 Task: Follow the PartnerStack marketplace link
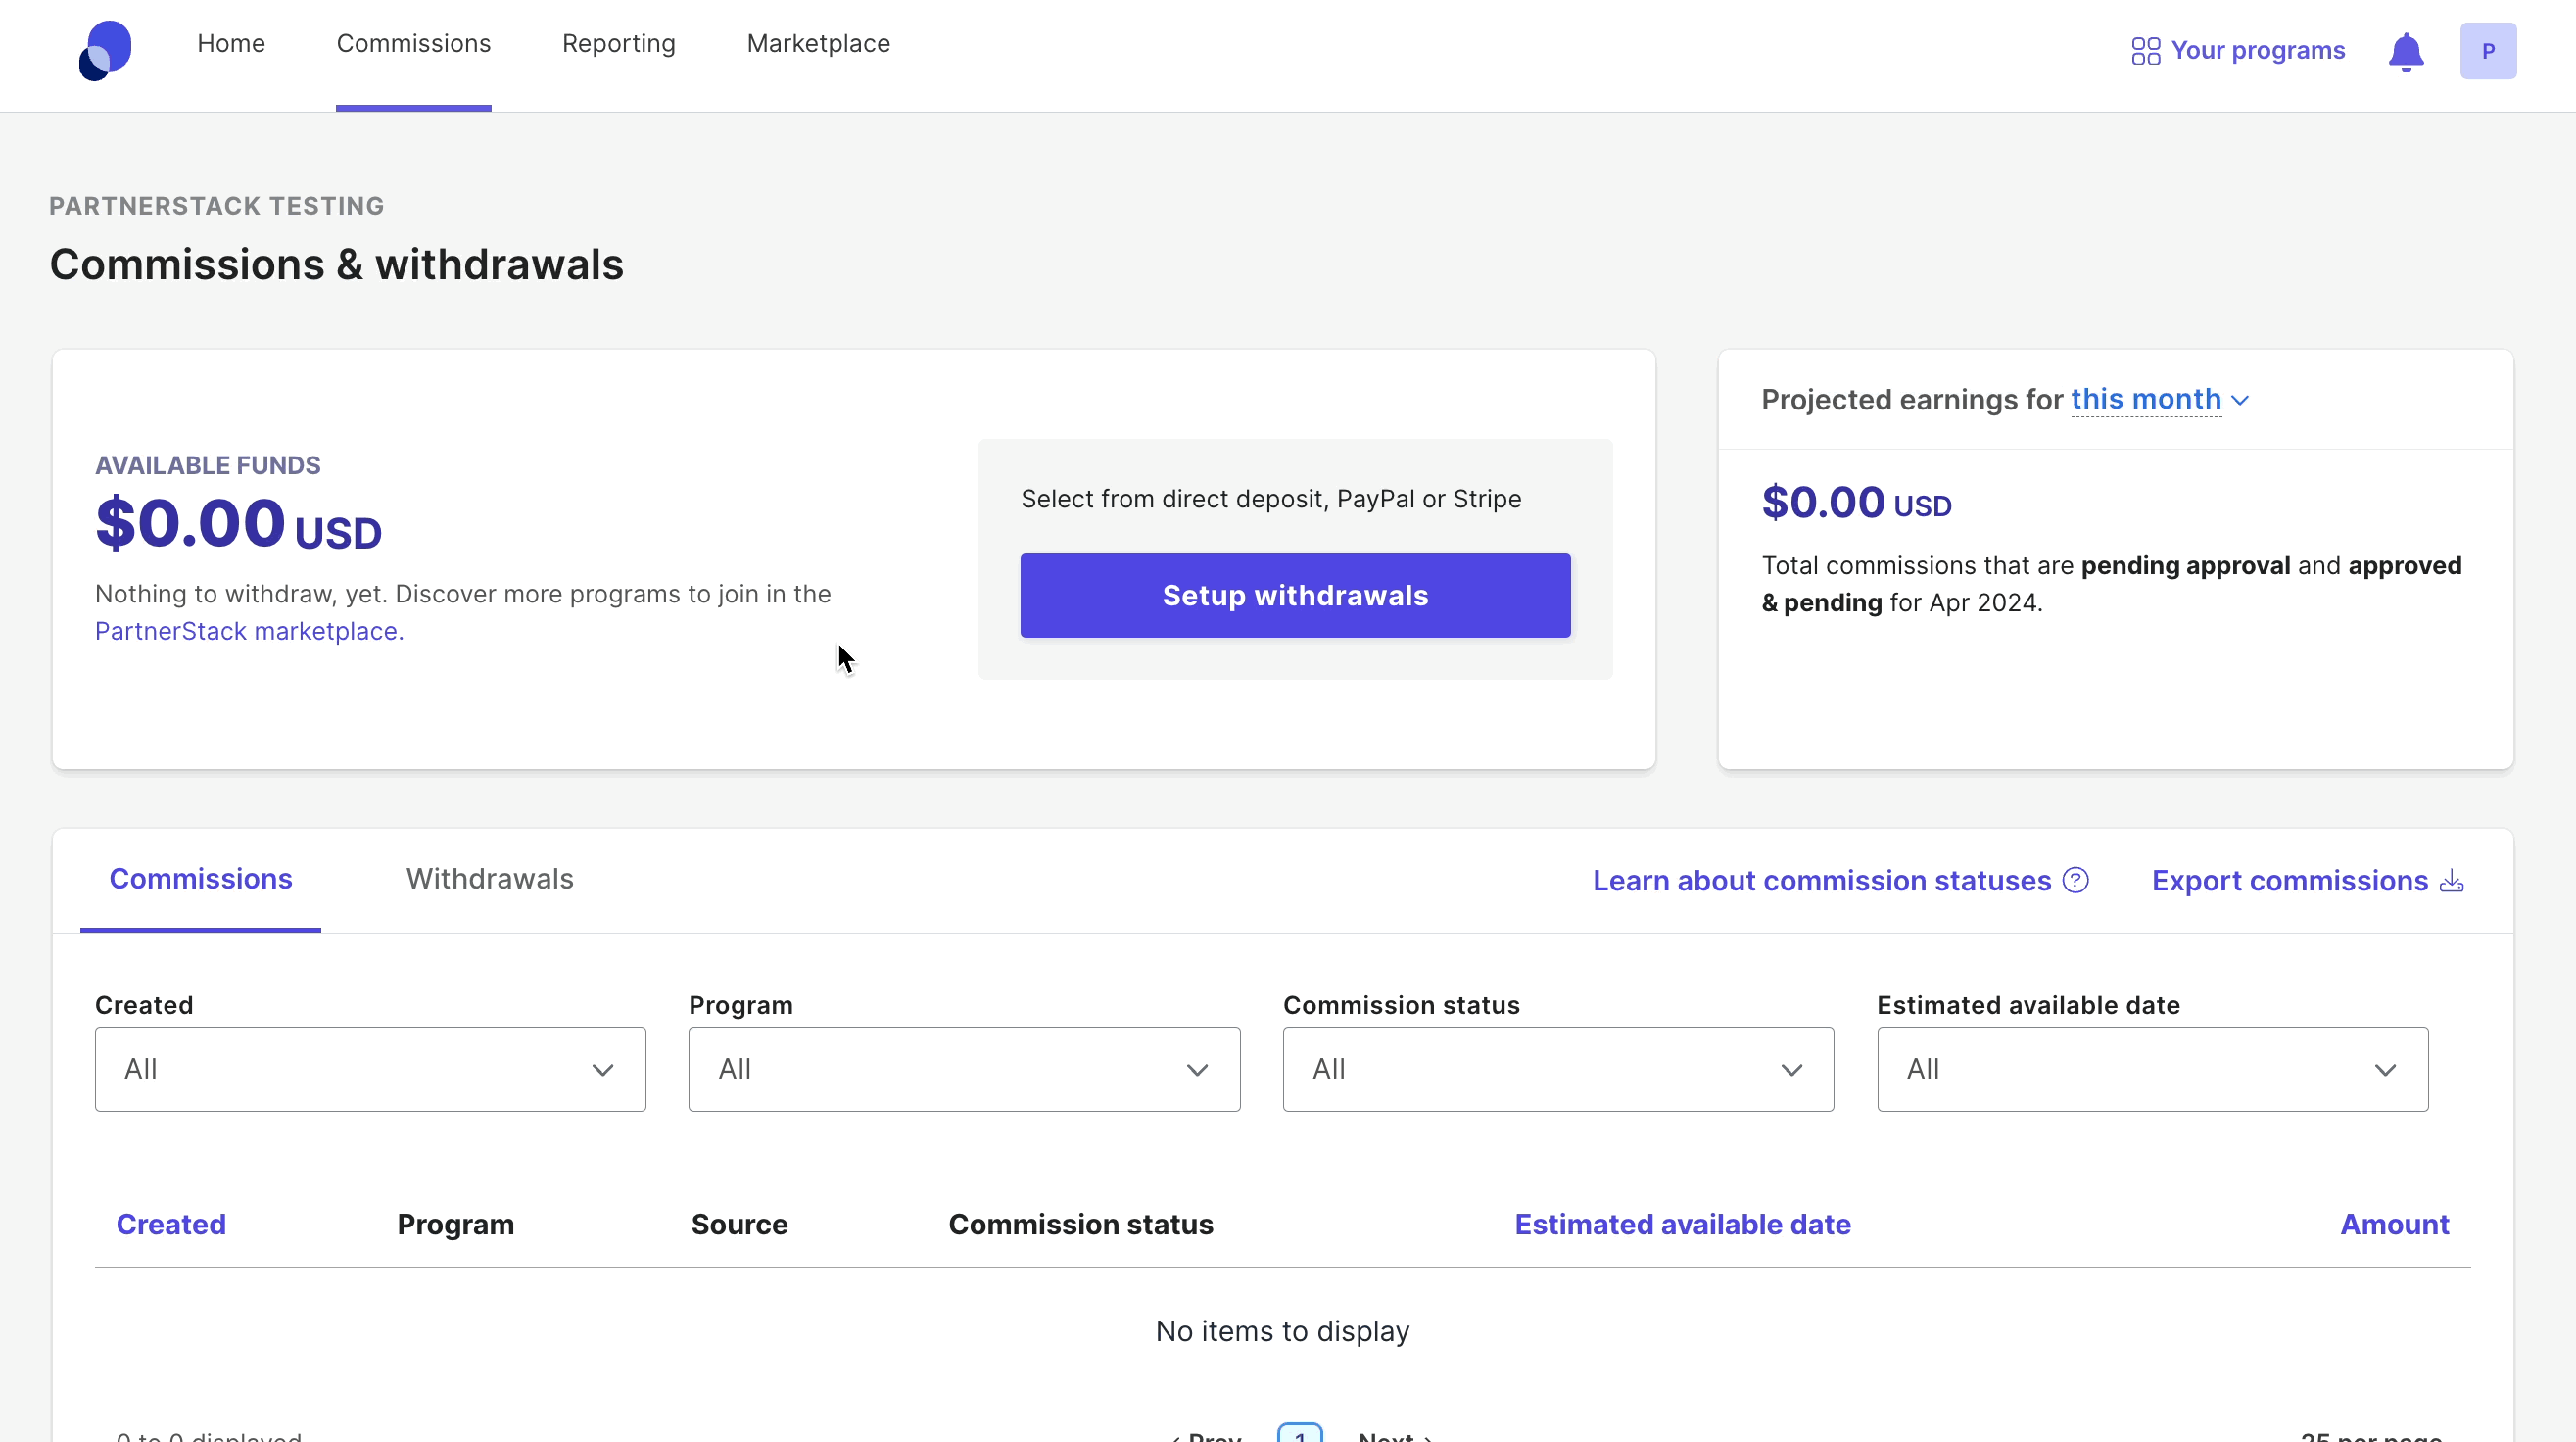click(249, 631)
